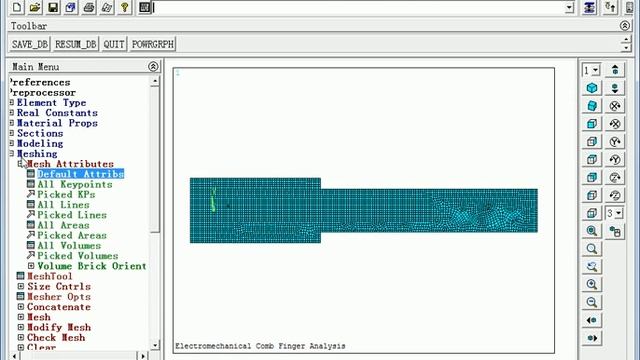Image resolution: width=640 pixels, height=360 pixels.
Task: Open ANSYS Help question mark icon
Action: (124, 7)
